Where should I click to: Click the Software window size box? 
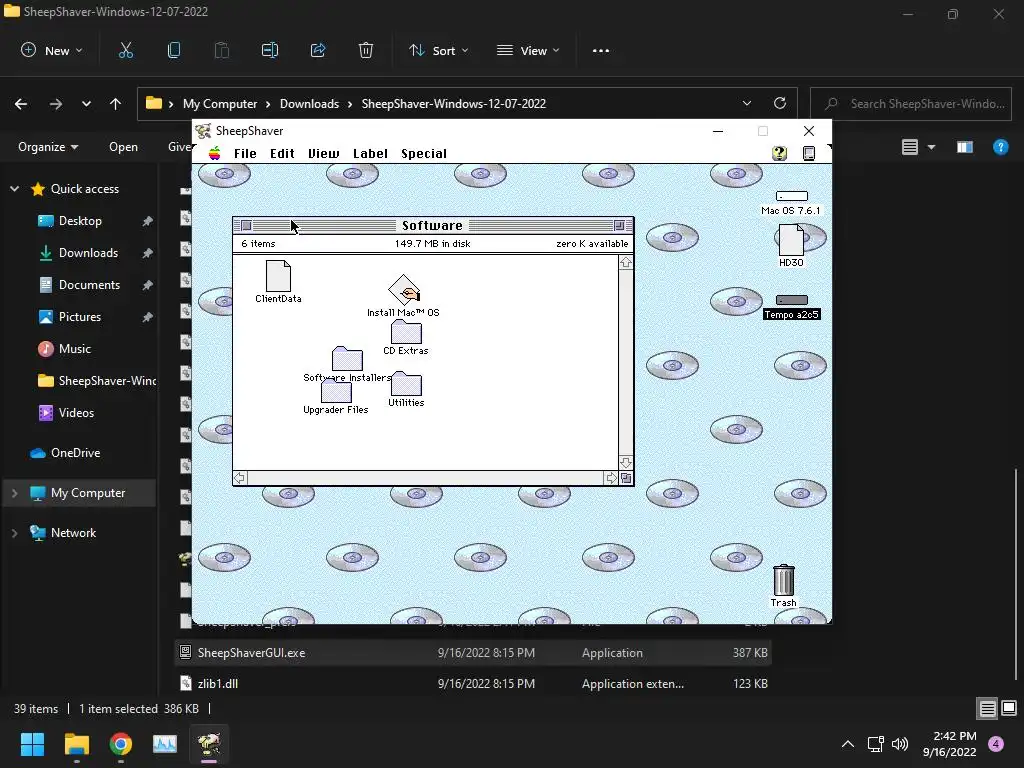(626, 478)
